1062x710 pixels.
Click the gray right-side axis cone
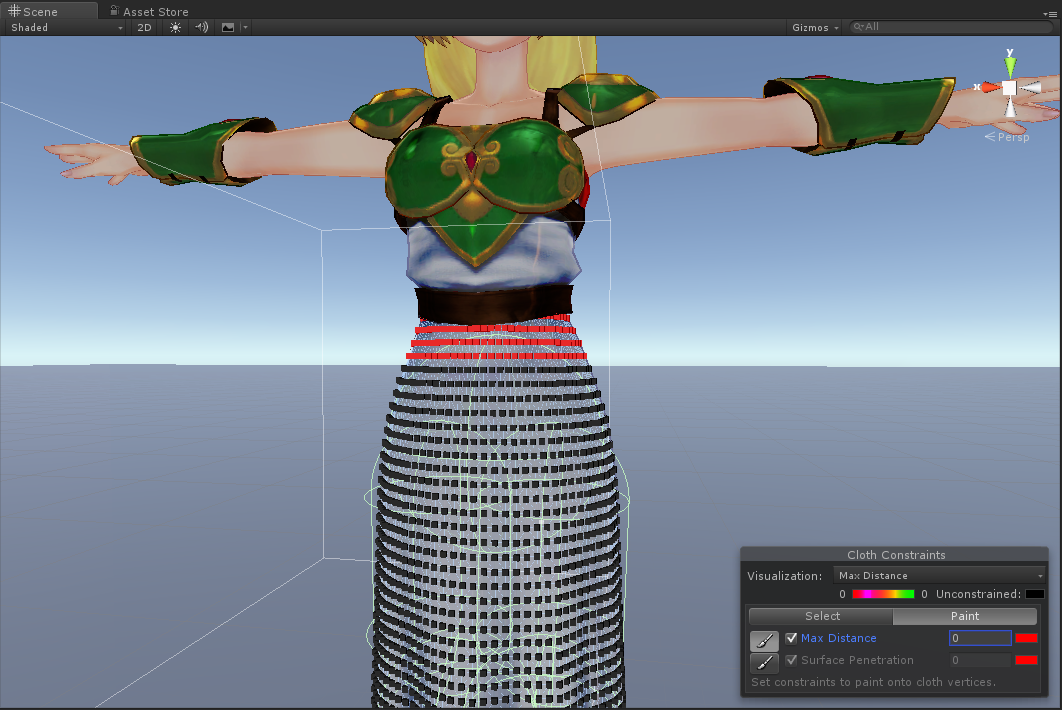(1031, 87)
